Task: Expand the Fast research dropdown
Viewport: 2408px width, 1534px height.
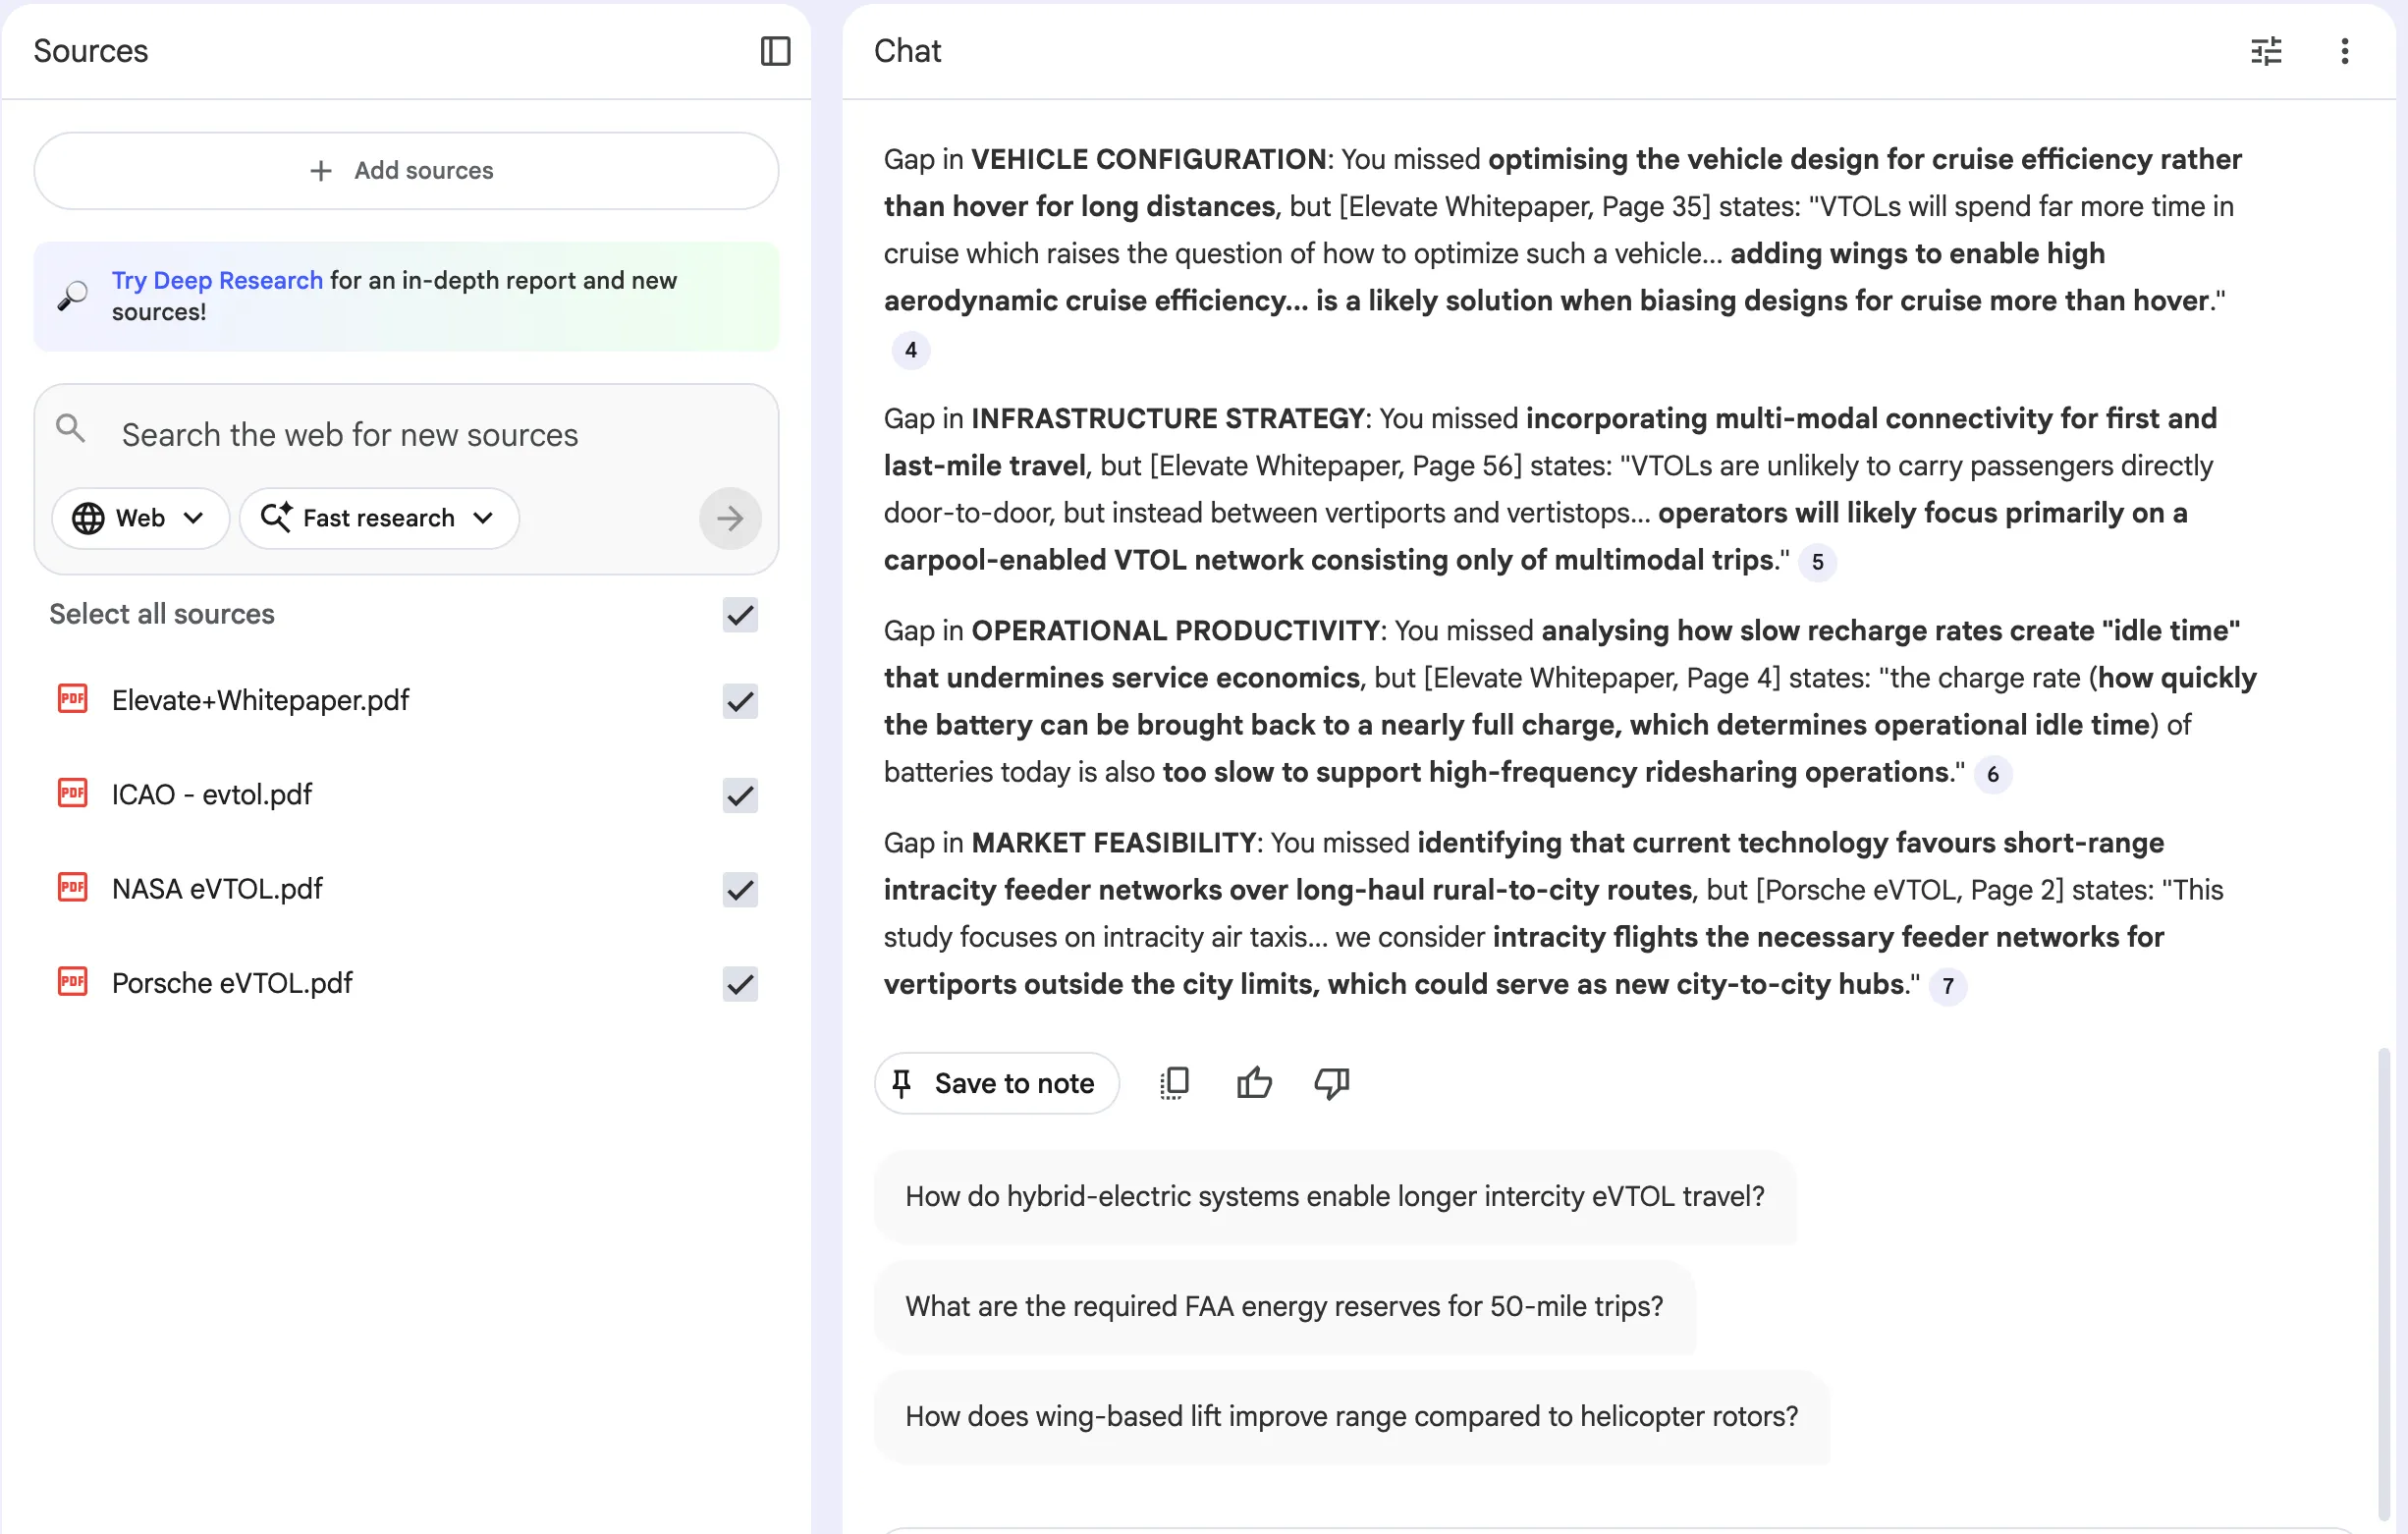Action: click(x=380, y=518)
